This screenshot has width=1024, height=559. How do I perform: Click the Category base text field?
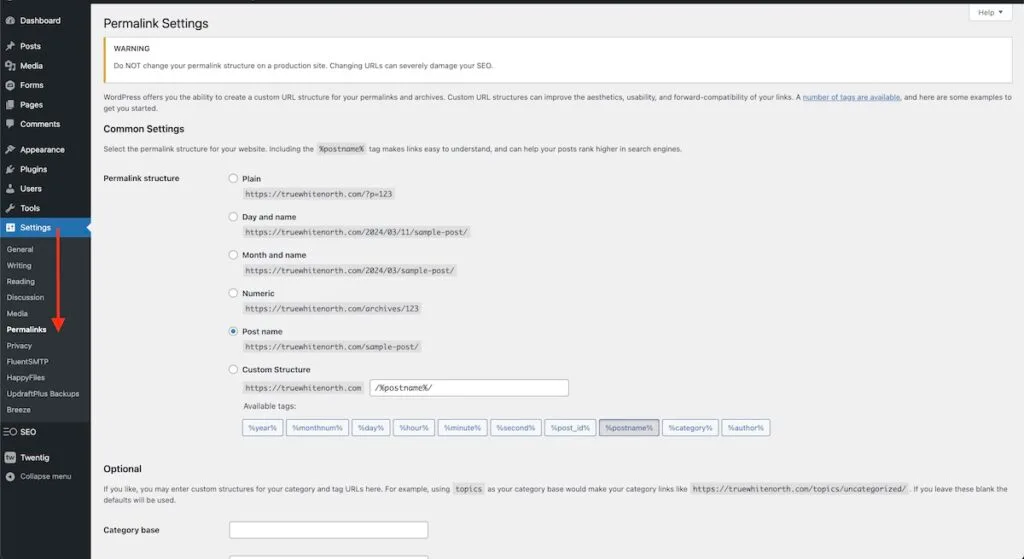328,530
